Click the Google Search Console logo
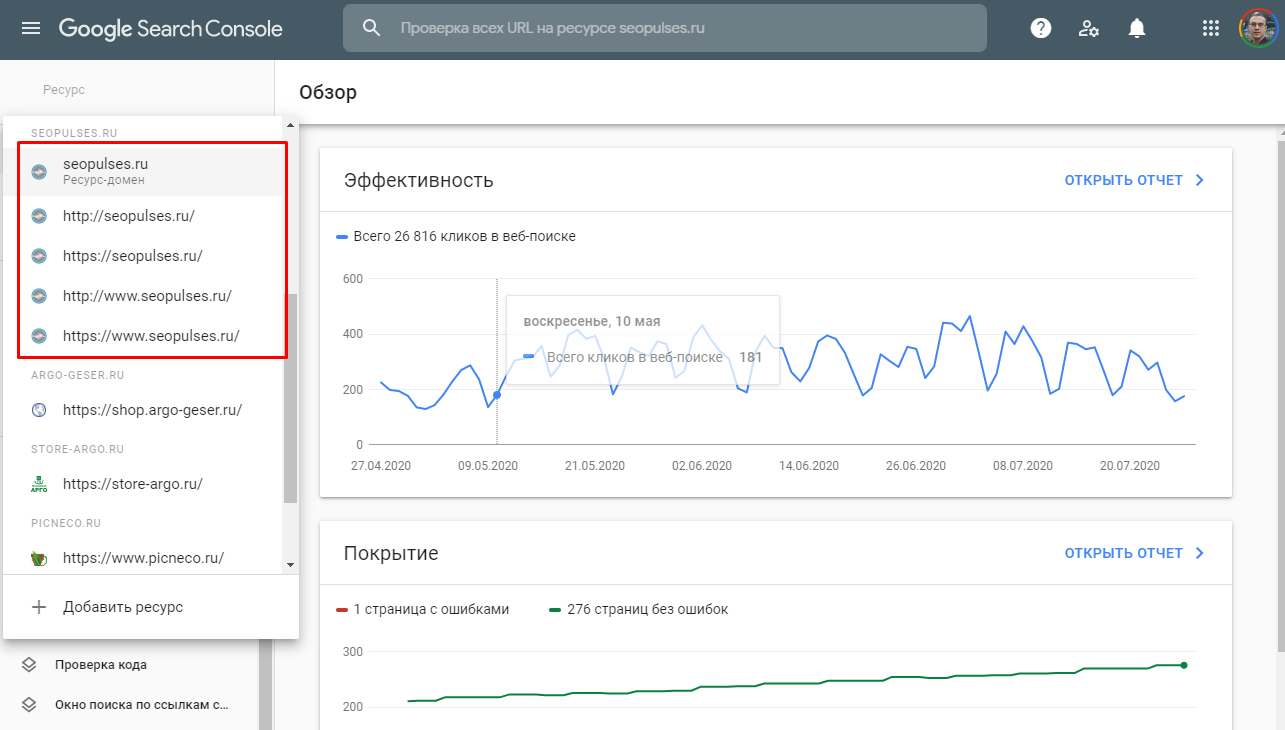This screenshot has height=730, width=1285. (x=170, y=29)
